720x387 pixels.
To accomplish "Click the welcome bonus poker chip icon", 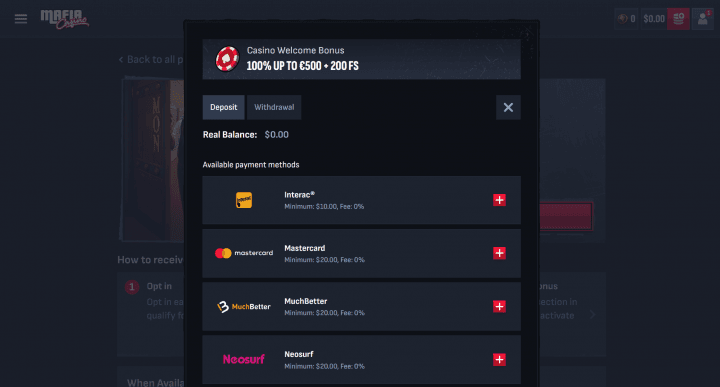I will [227, 59].
